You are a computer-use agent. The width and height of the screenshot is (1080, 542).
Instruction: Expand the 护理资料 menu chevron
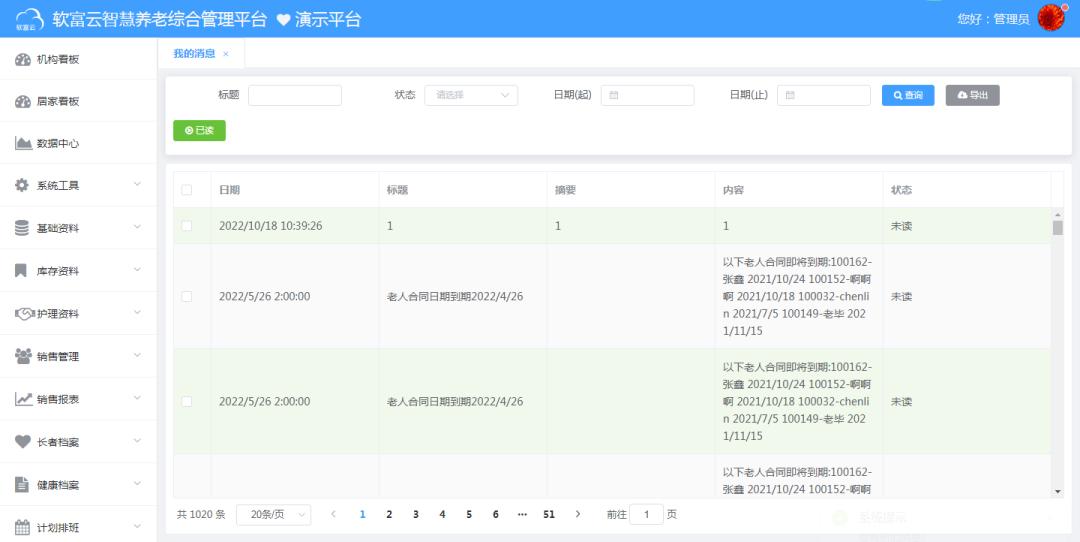coord(137,312)
